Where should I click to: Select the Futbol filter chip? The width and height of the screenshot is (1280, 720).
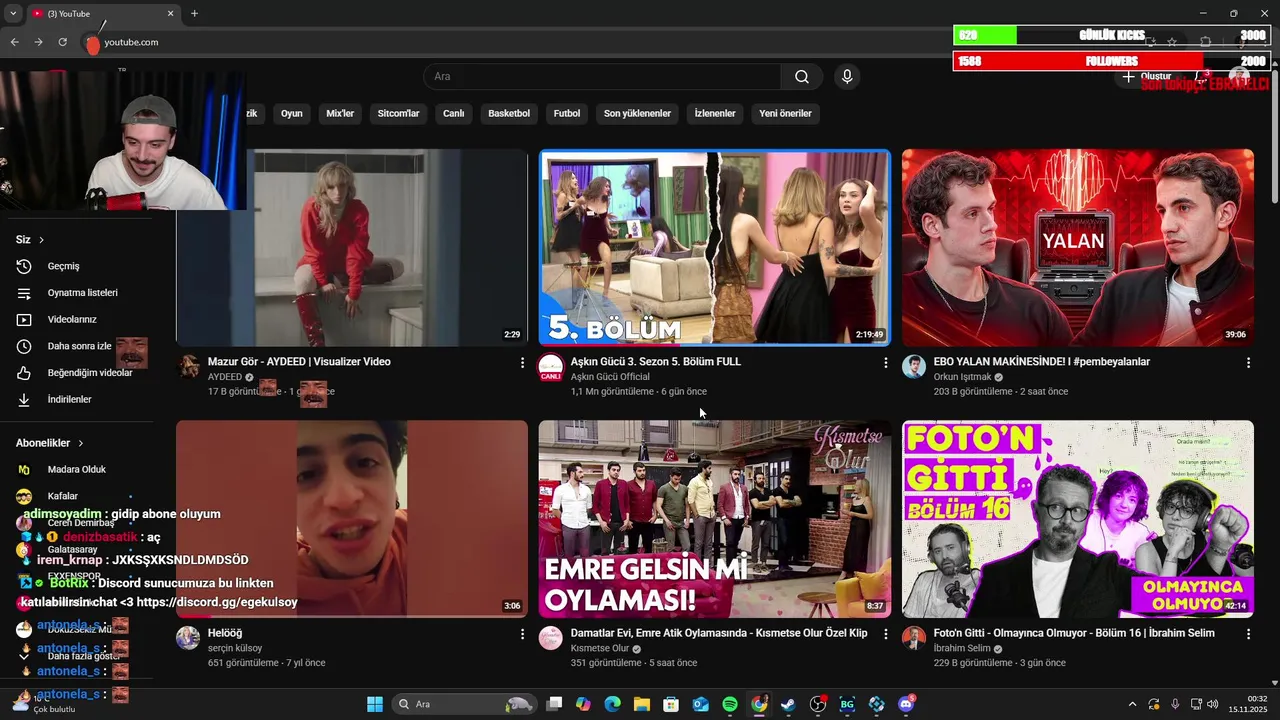(x=567, y=113)
